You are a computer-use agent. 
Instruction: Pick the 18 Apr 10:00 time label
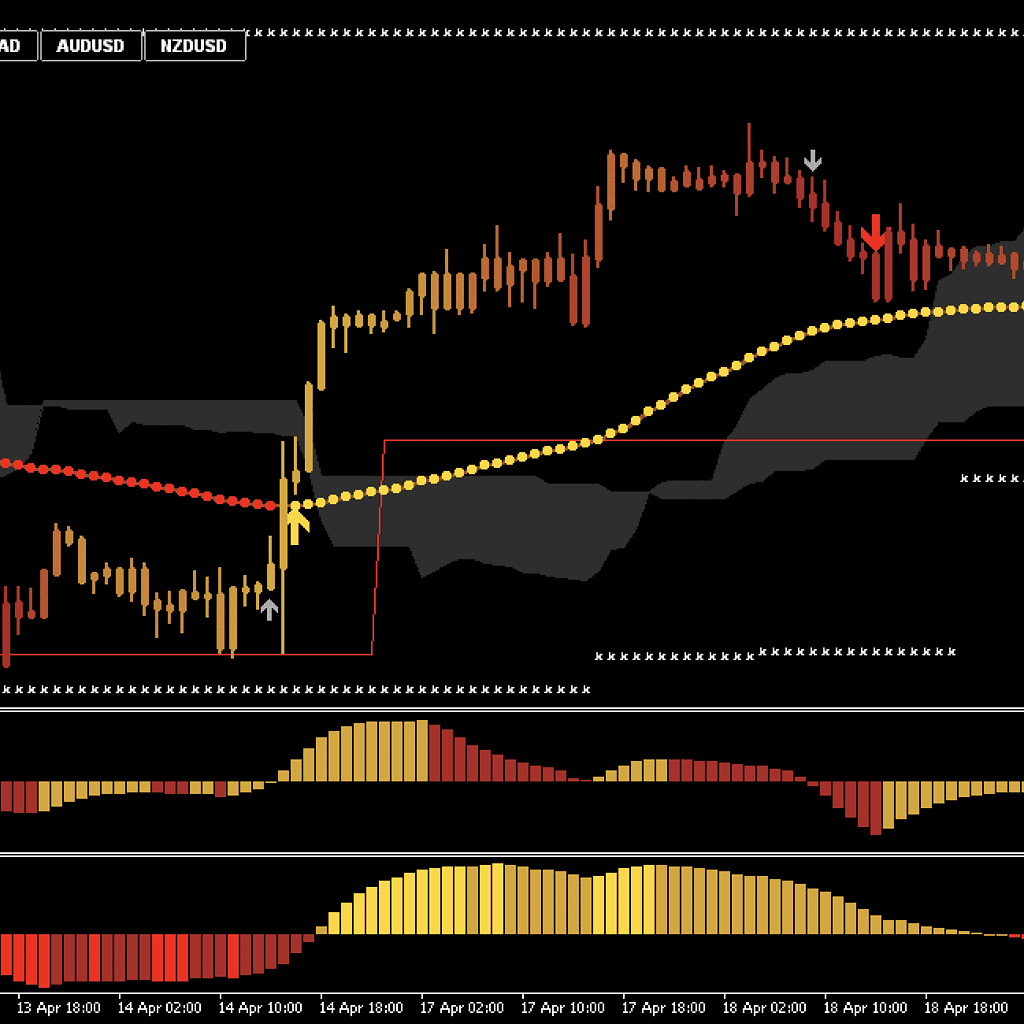(x=865, y=1007)
